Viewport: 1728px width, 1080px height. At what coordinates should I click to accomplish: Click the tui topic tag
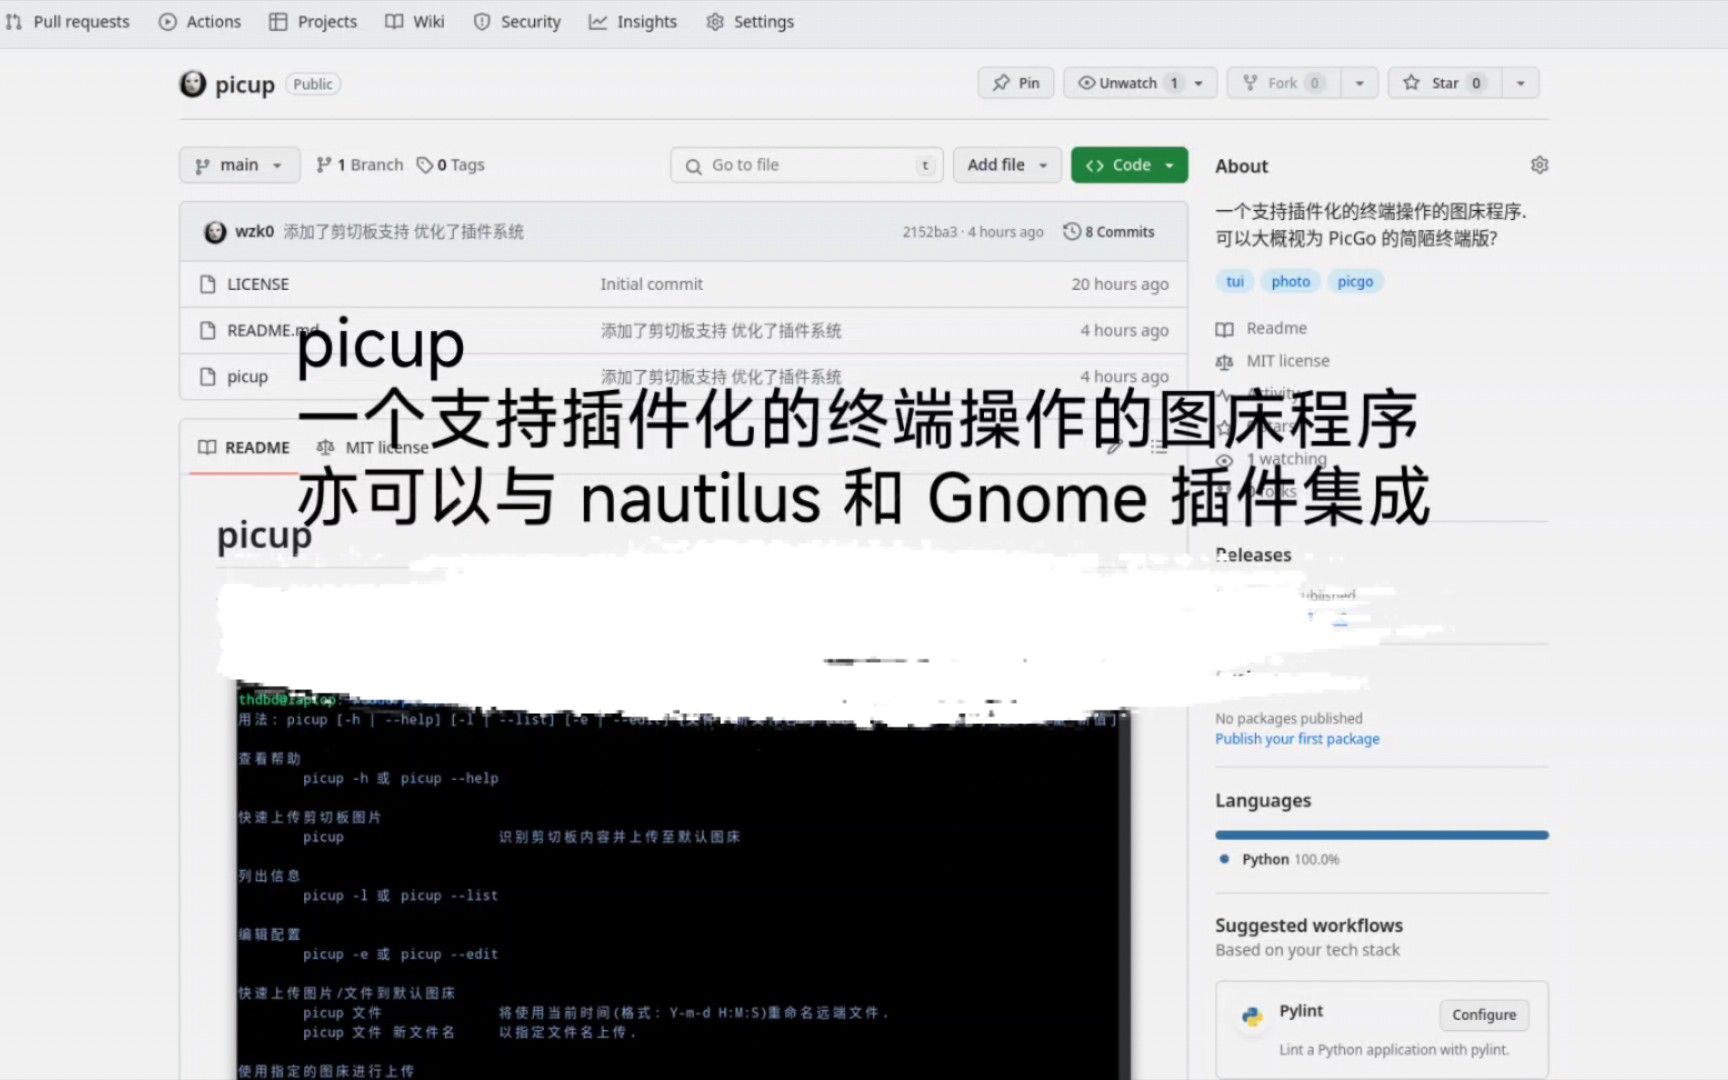coord(1235,282)
